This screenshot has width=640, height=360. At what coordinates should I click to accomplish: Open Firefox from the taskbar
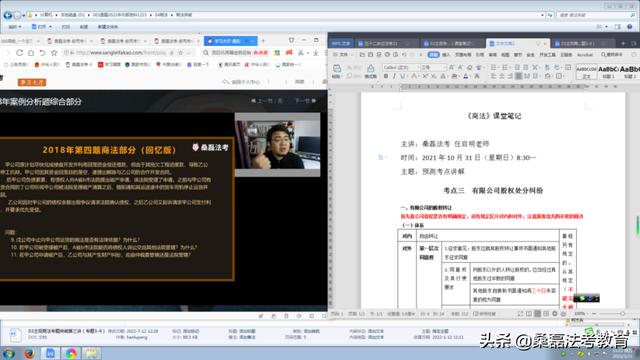coord(29,353)
